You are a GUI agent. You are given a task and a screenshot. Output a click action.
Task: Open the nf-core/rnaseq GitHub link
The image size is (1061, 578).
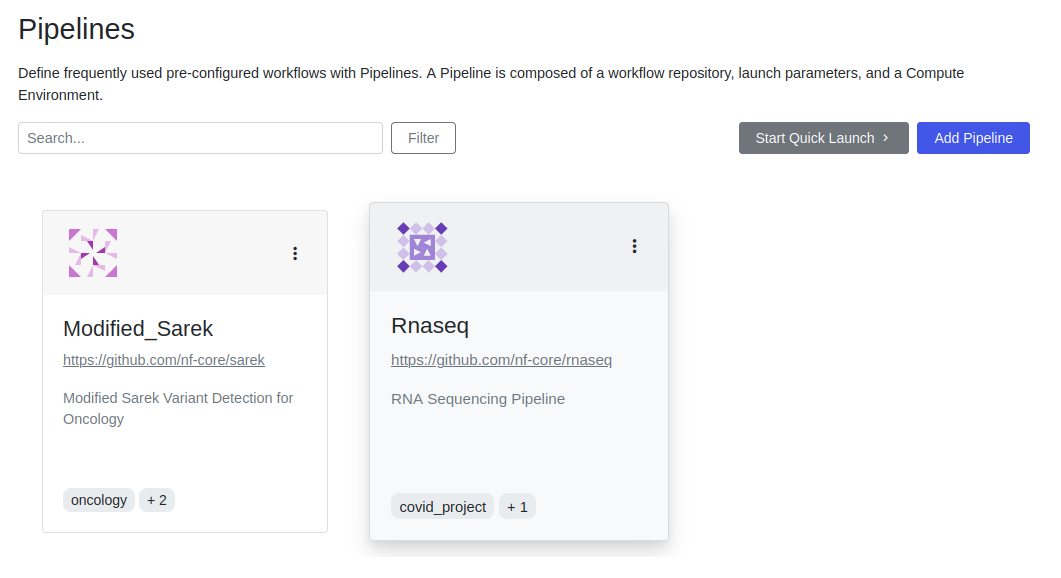pos(501,360)
